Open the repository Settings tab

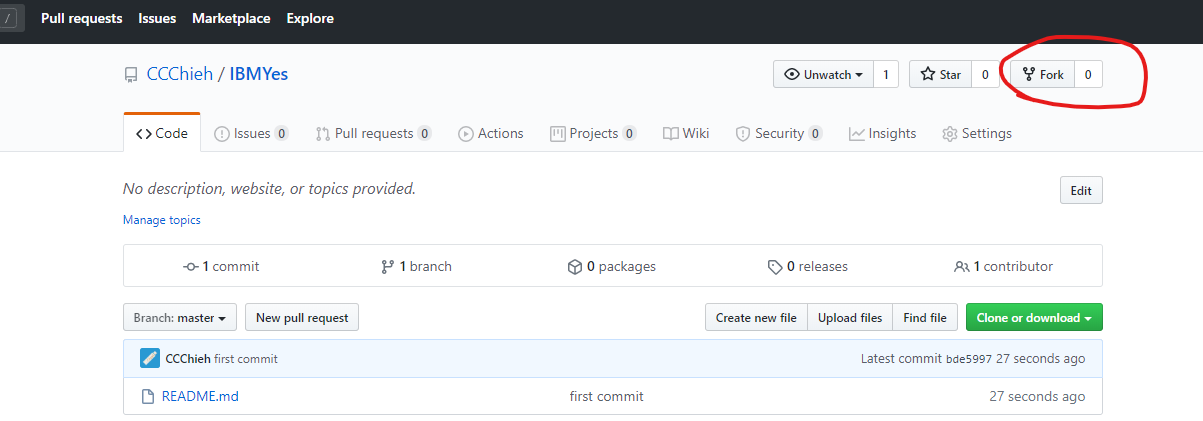[x=977, y=133]
